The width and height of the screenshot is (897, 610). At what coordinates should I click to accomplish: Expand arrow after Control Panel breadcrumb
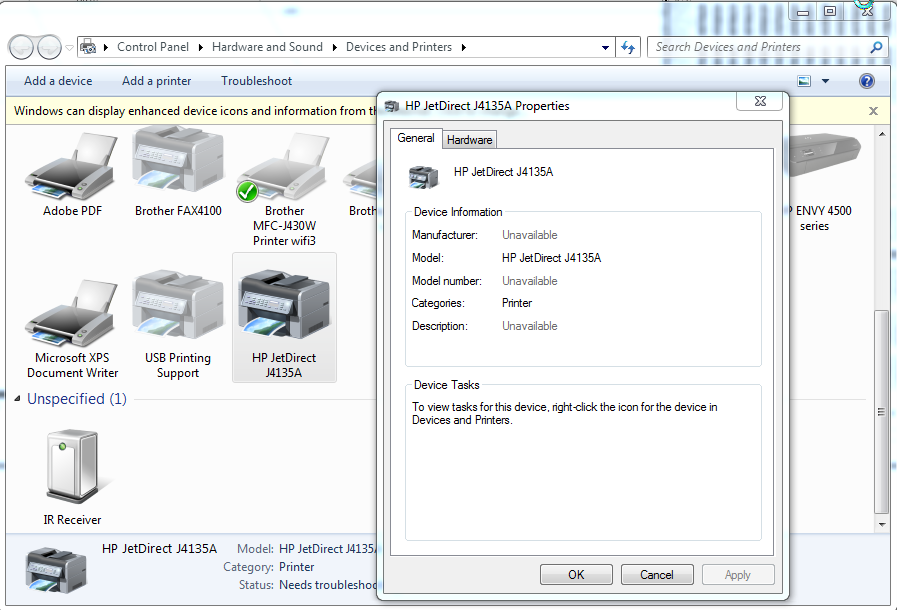pos(201,47)
